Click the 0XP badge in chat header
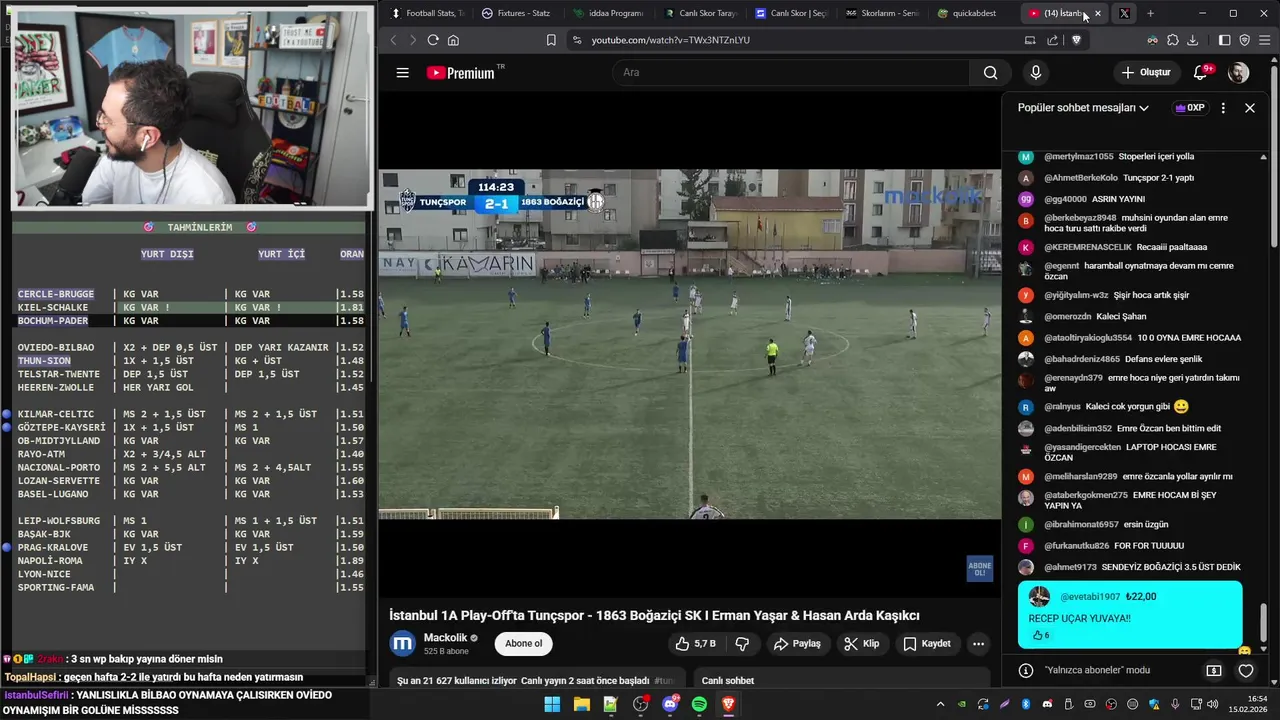This screenshot has width=1280, height=720. (x=1189, y=108)
